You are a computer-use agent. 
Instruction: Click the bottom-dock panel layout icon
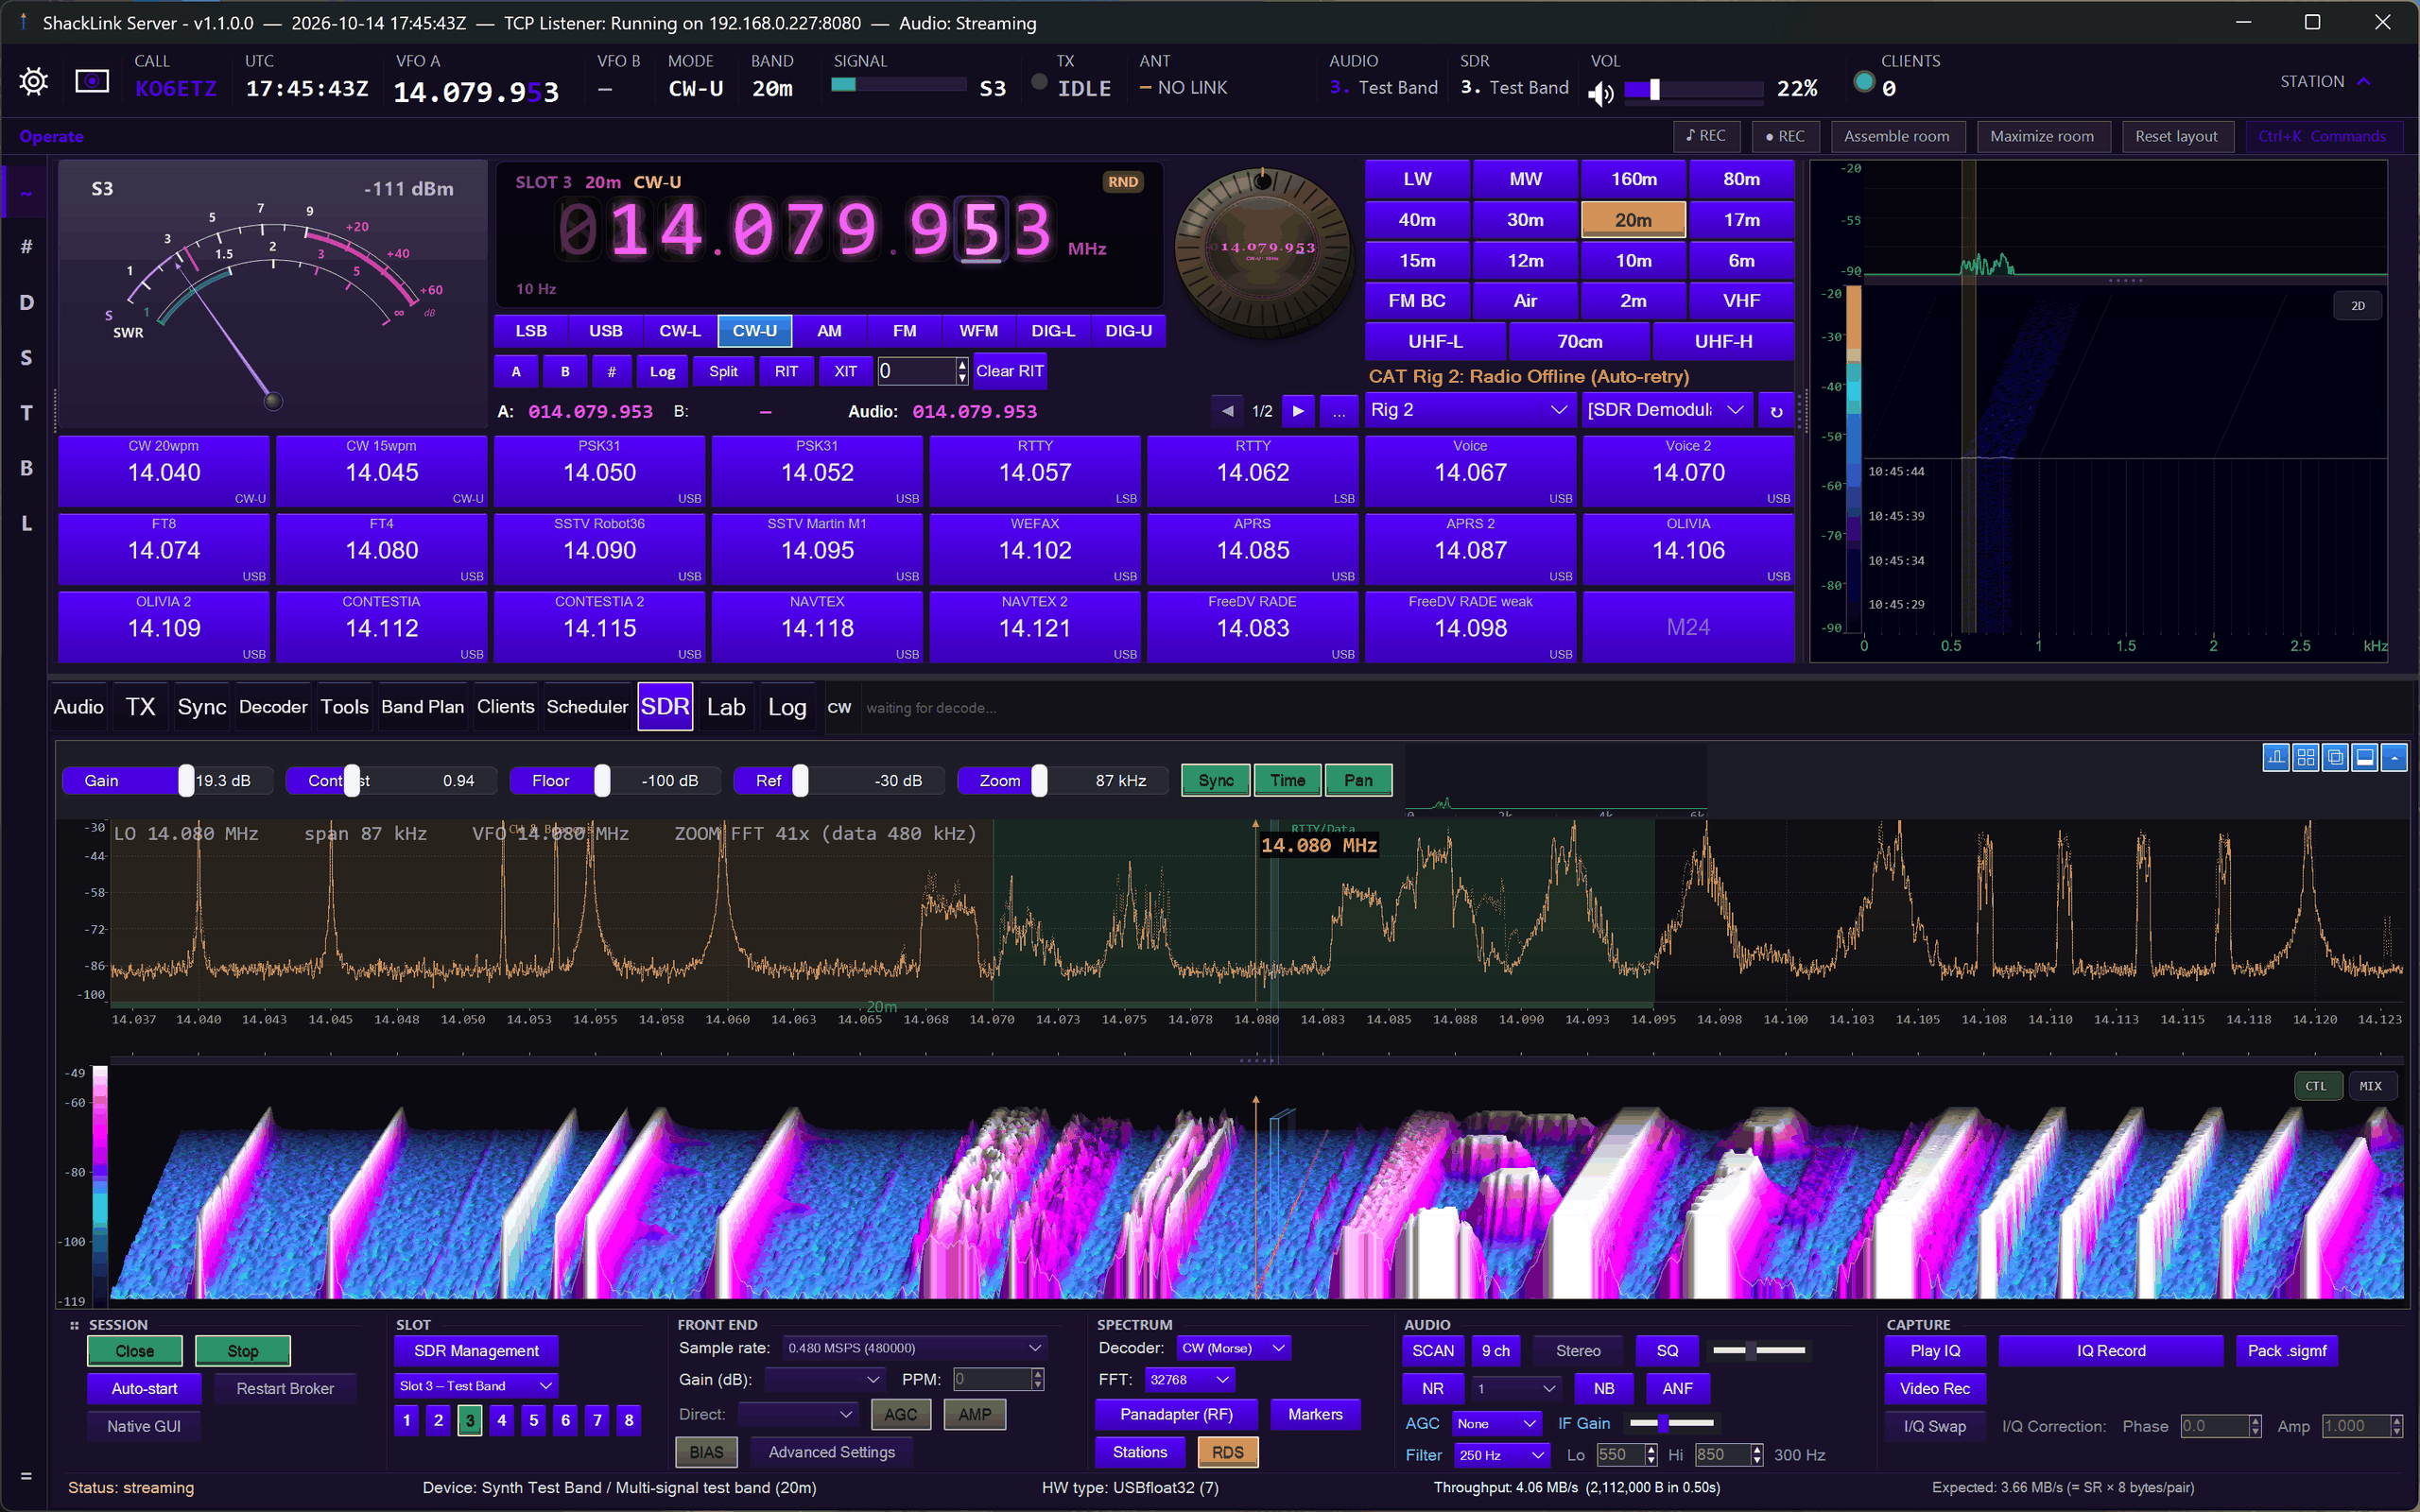point(2365,757)
